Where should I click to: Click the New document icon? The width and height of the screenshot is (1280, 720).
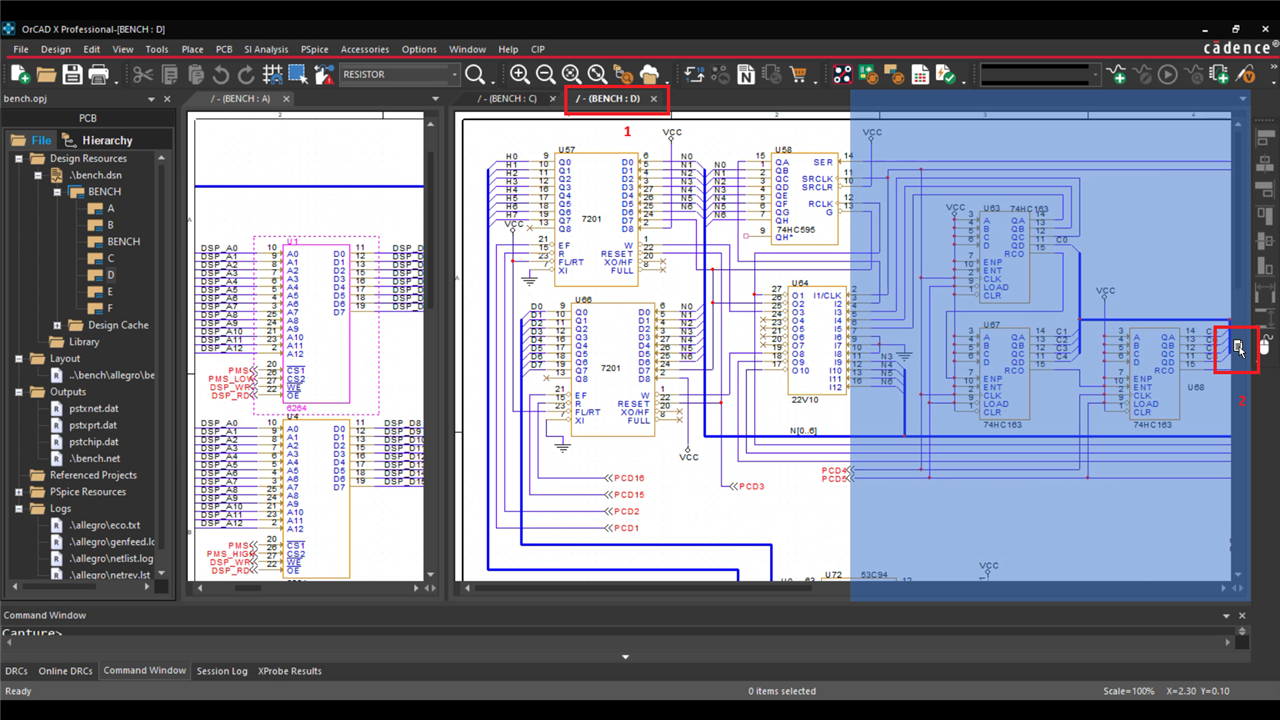(20, 74)
